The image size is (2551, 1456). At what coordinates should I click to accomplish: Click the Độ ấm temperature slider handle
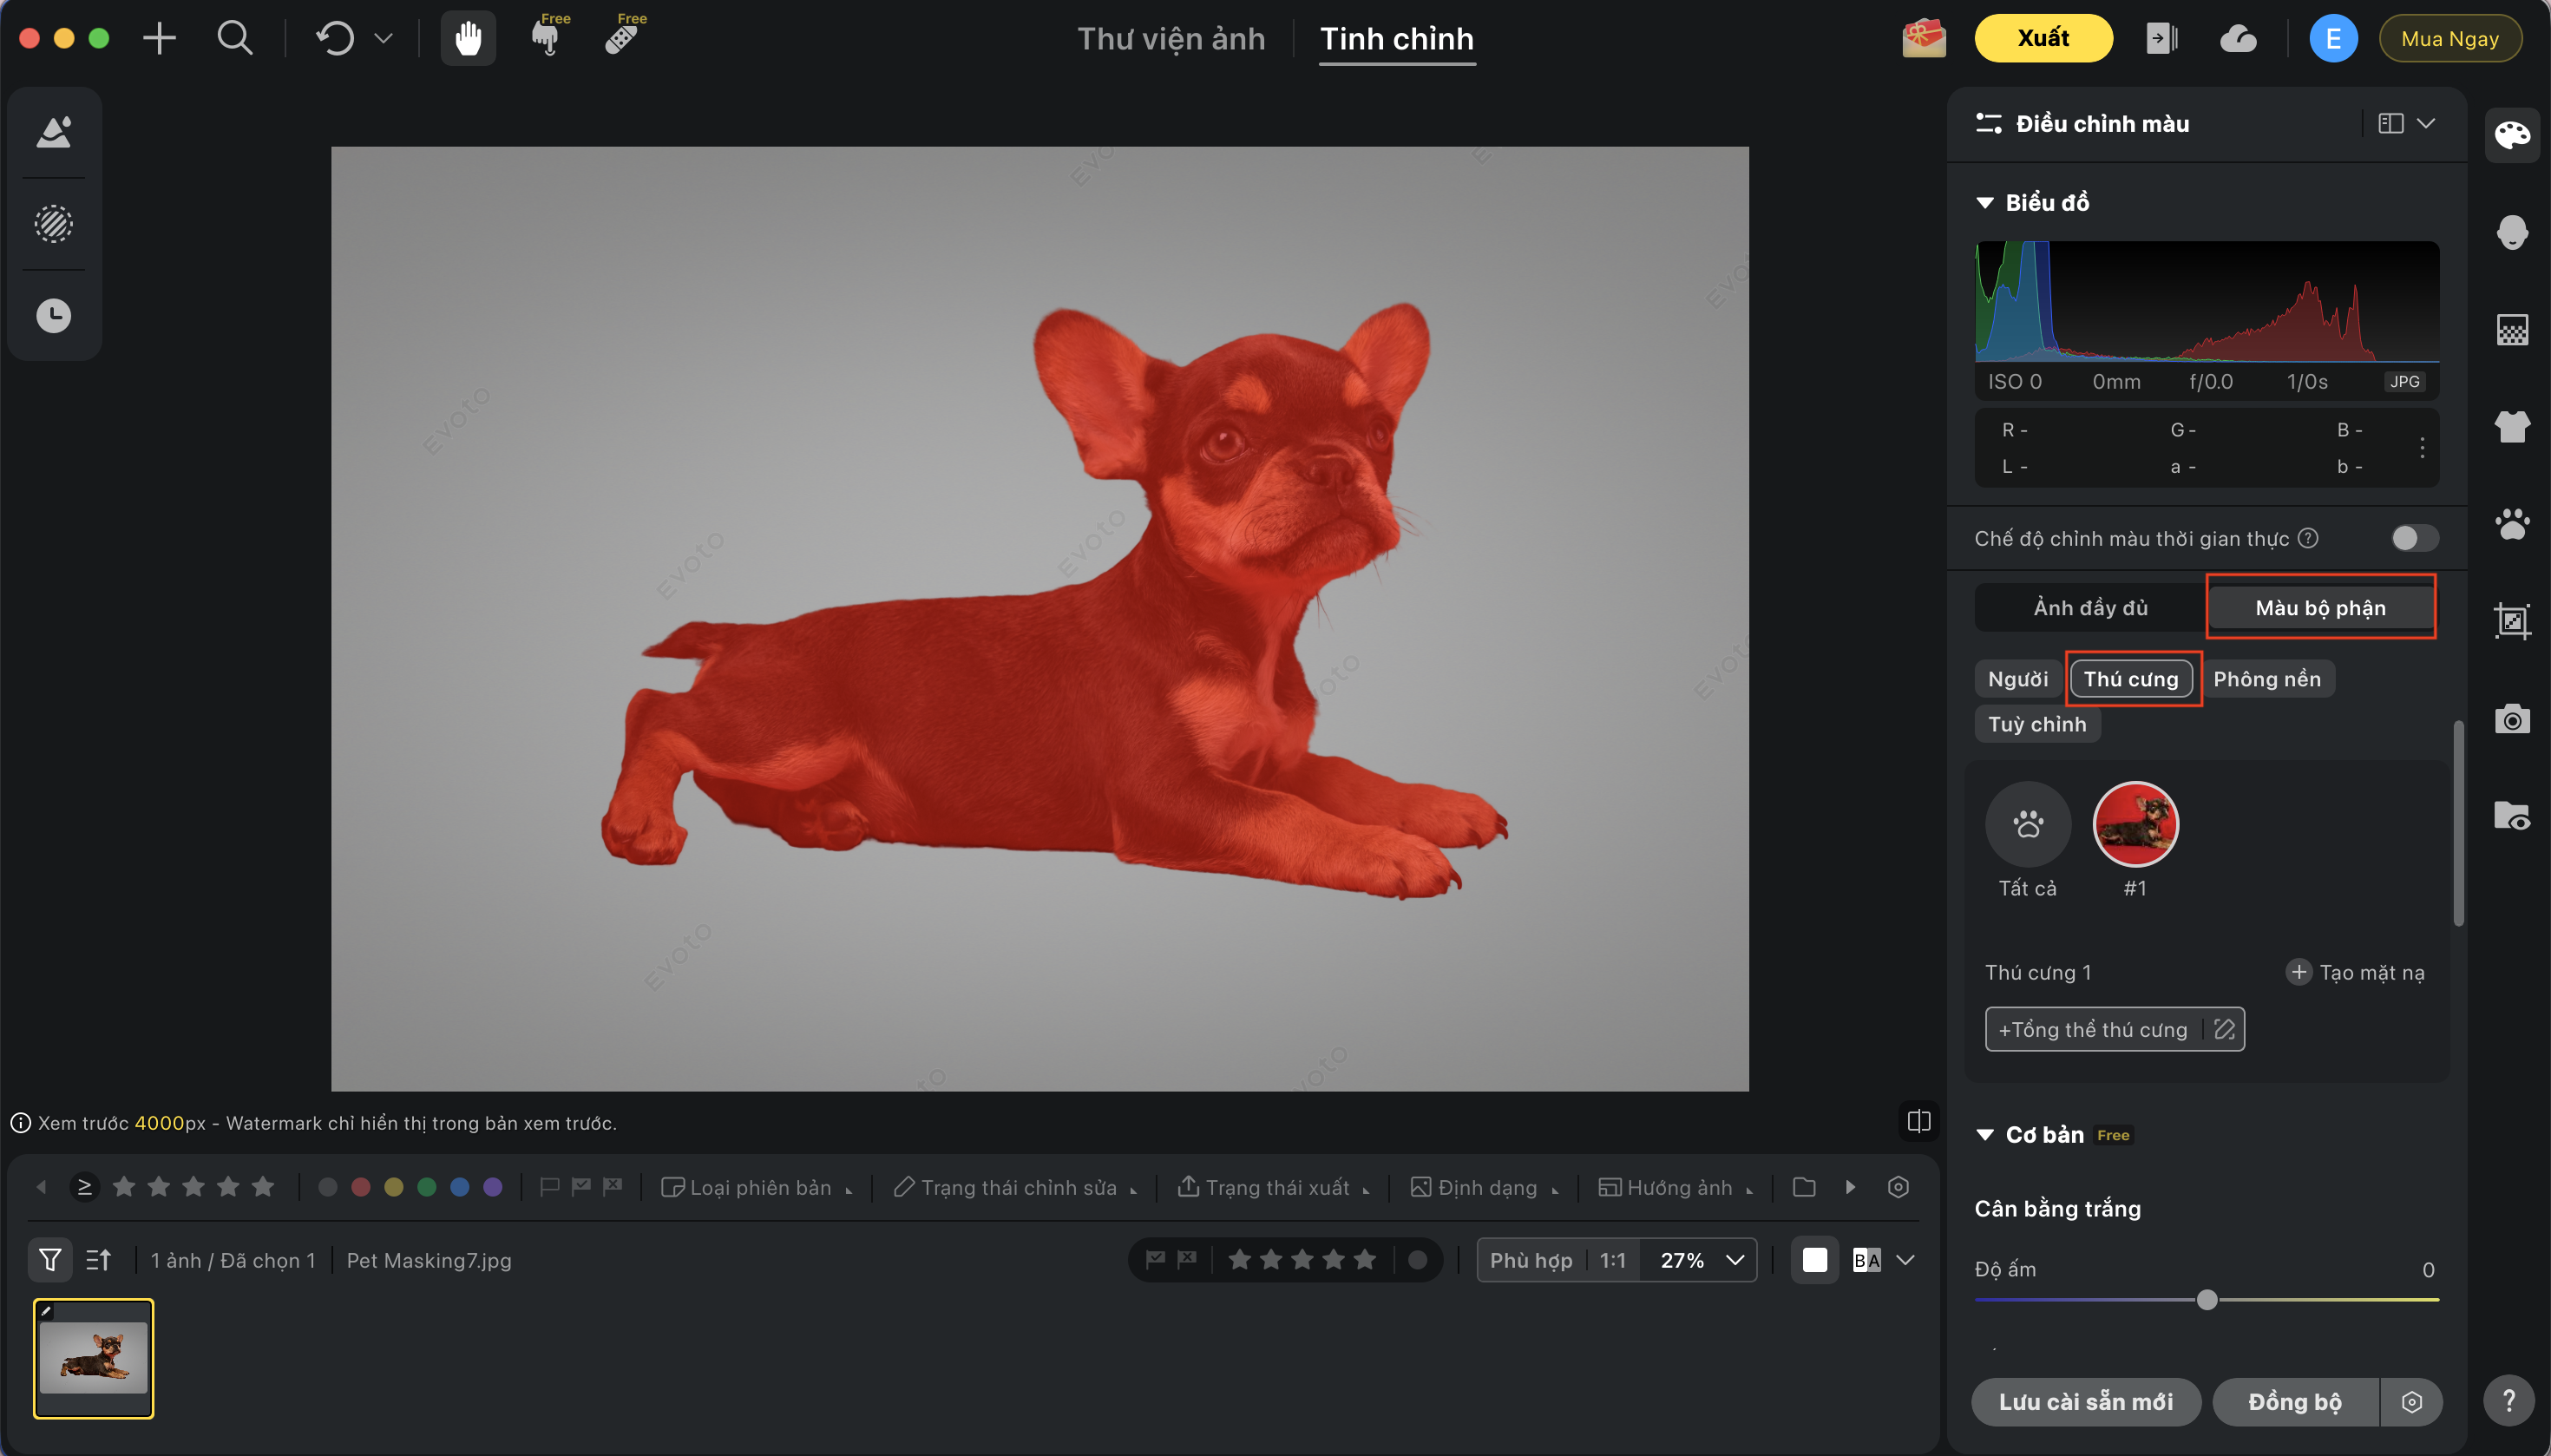tap(2207, 1300)
